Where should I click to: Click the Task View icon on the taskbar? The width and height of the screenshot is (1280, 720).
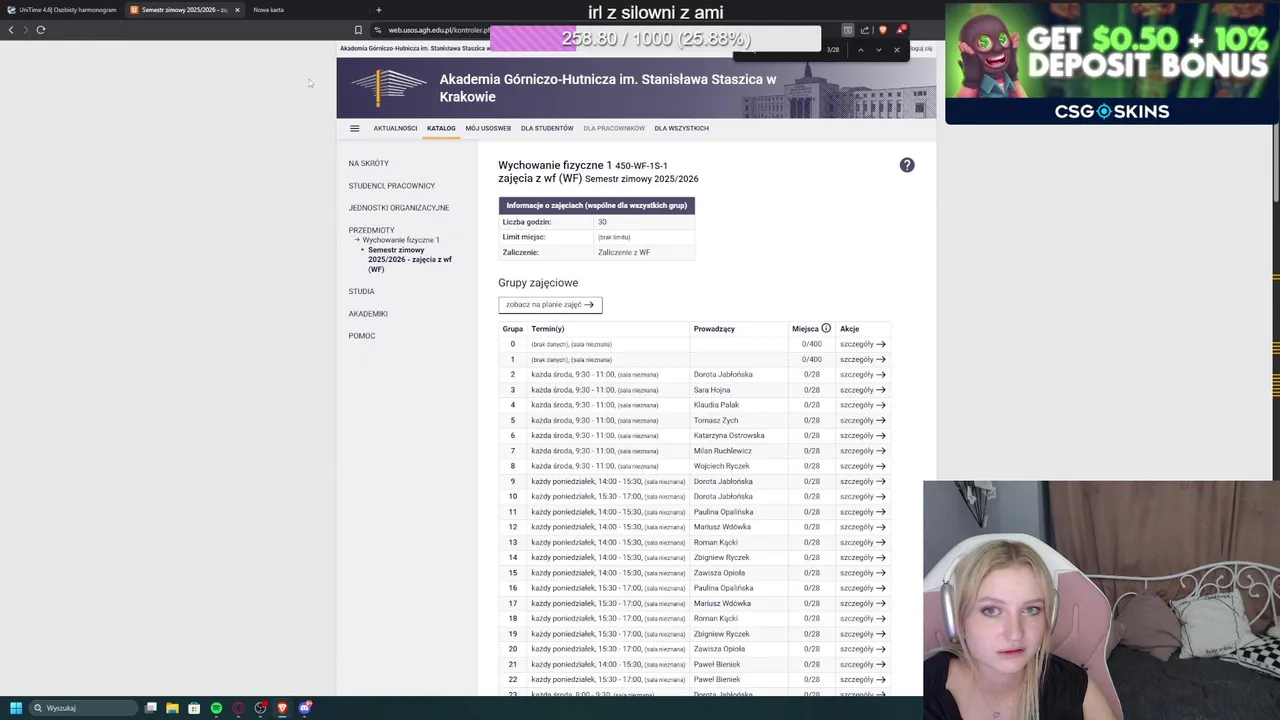(x=151, y=708)
